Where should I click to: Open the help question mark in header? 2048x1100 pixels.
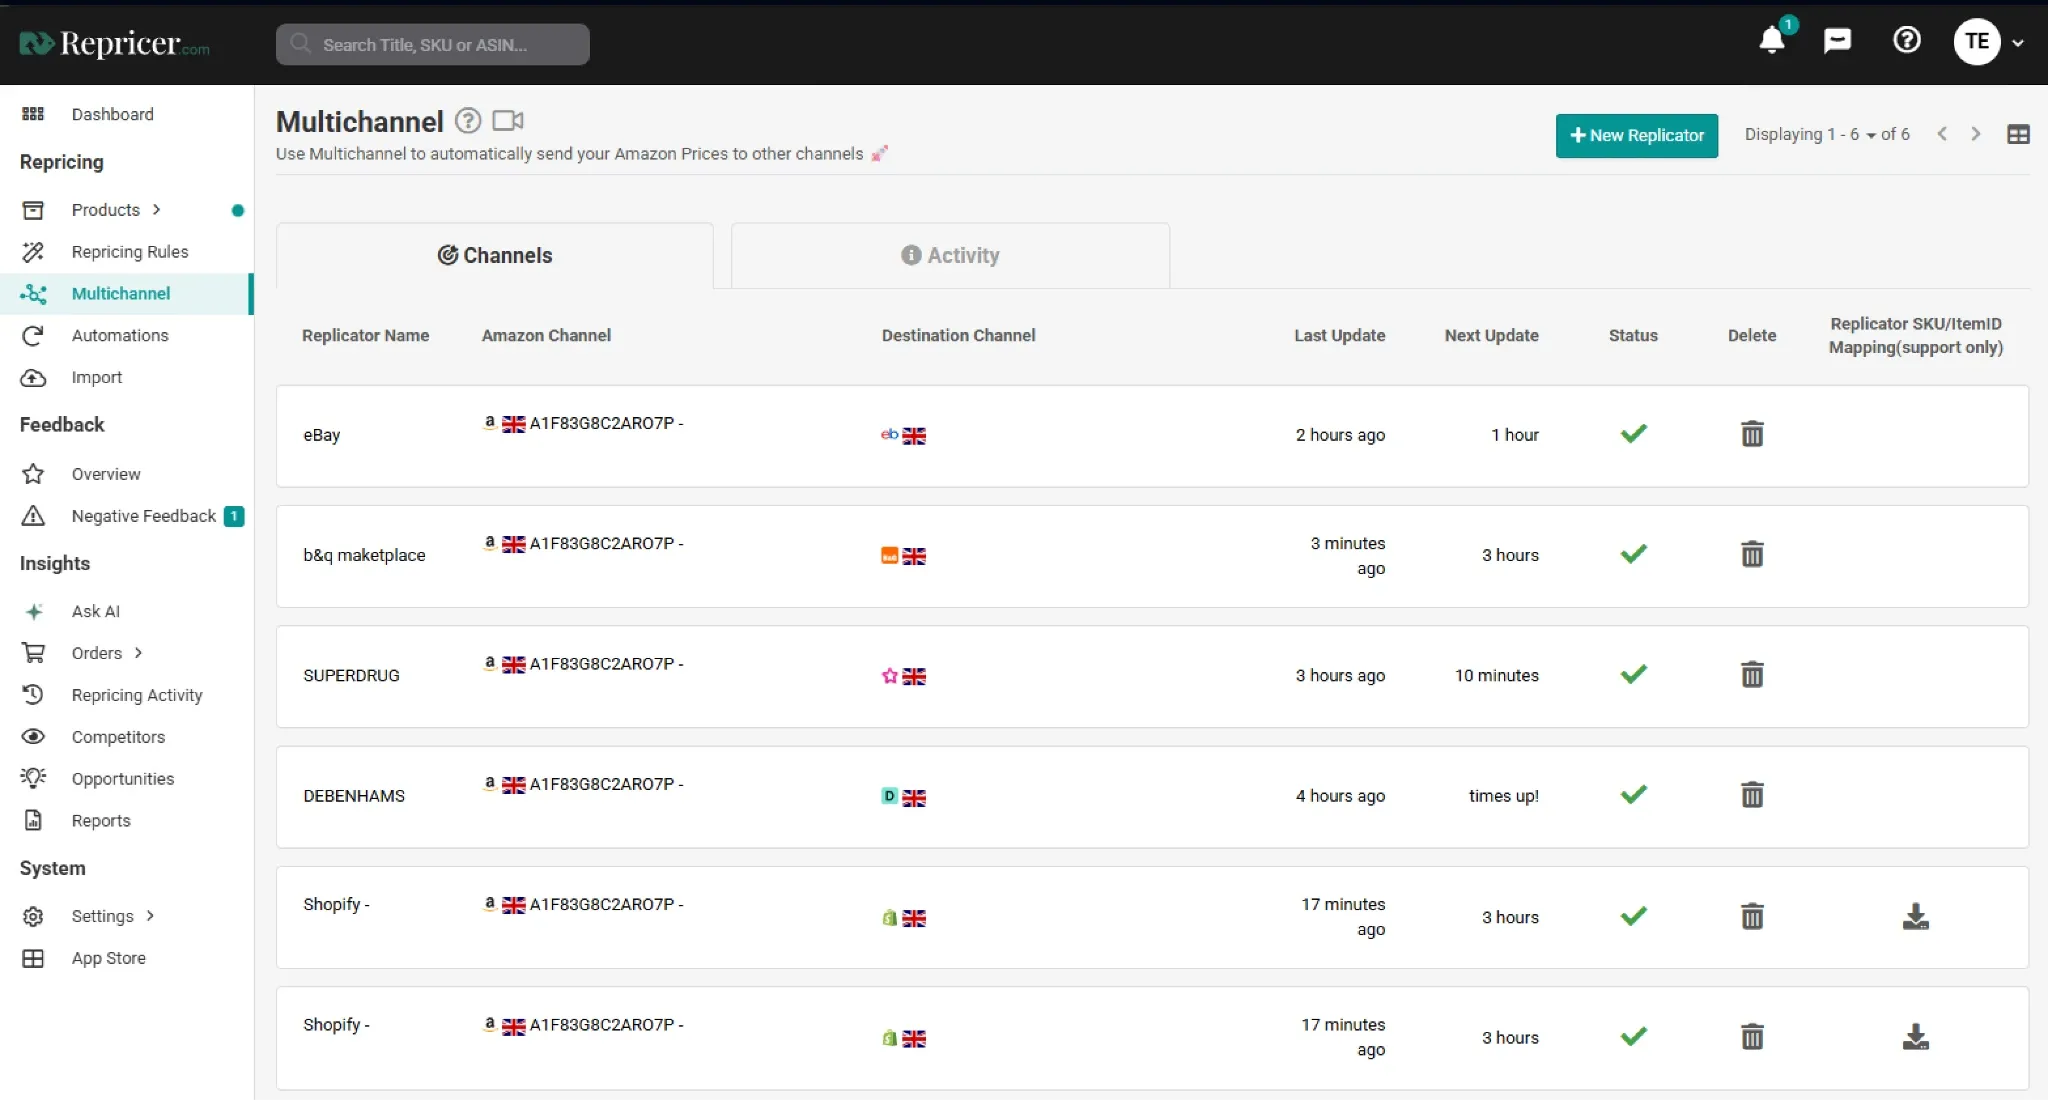[x=1906, y=41]
